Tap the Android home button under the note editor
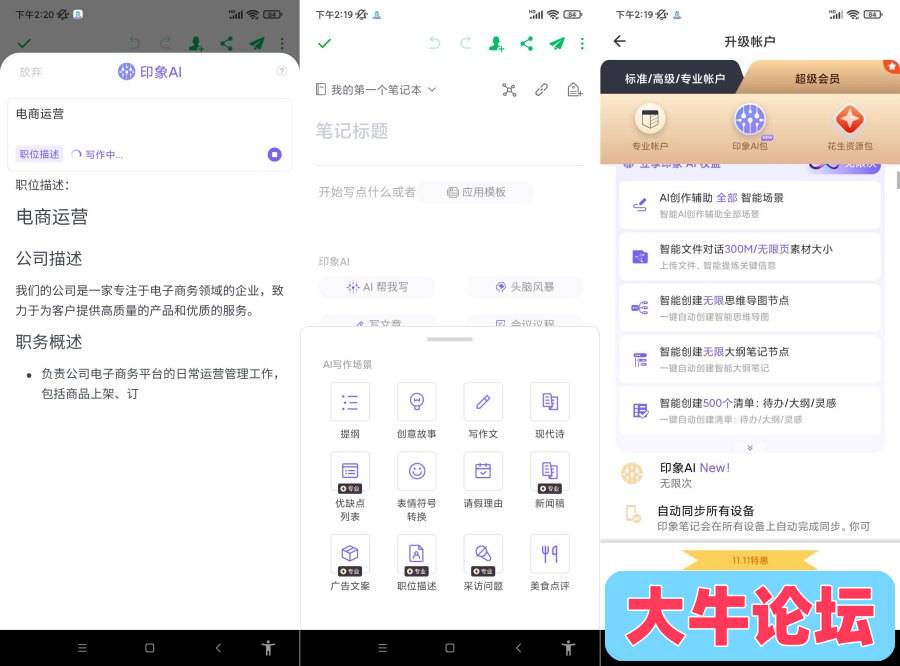The image size is (900, 666). click(x=449, y=648)
